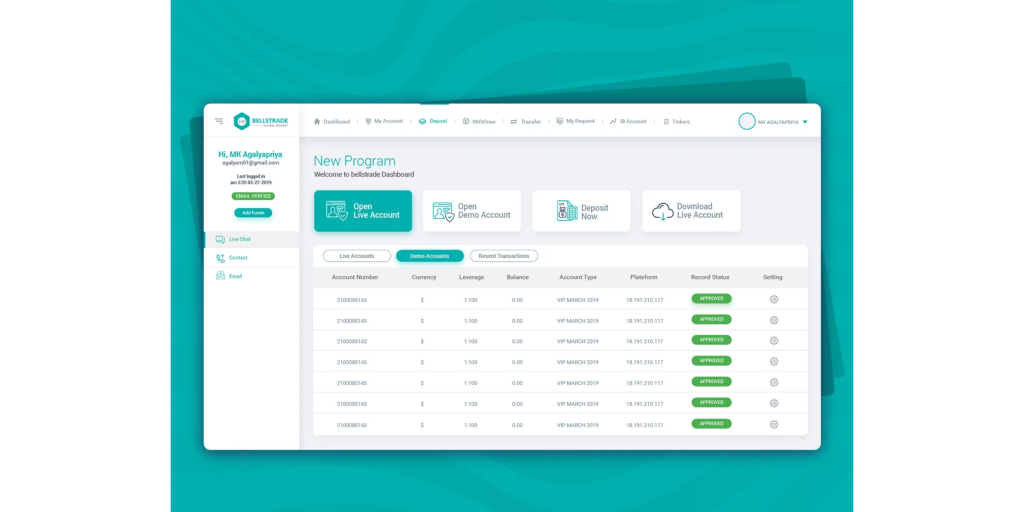This screenshot has width=1024, height=512.
Task: Open the Email sidebar item
Action: tap(251, 276)
